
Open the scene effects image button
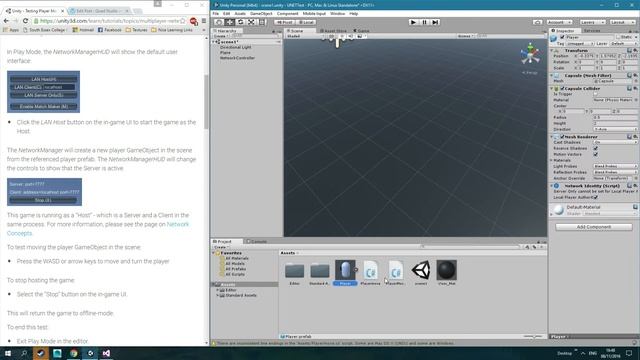pos(360,36)
